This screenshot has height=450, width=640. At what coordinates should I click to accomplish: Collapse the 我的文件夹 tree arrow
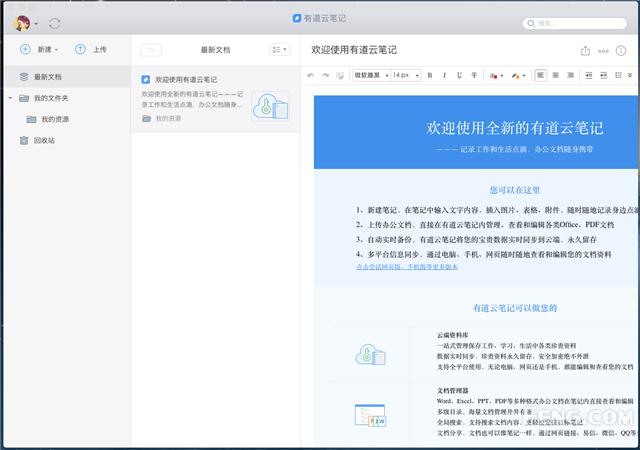click(10, 98)
